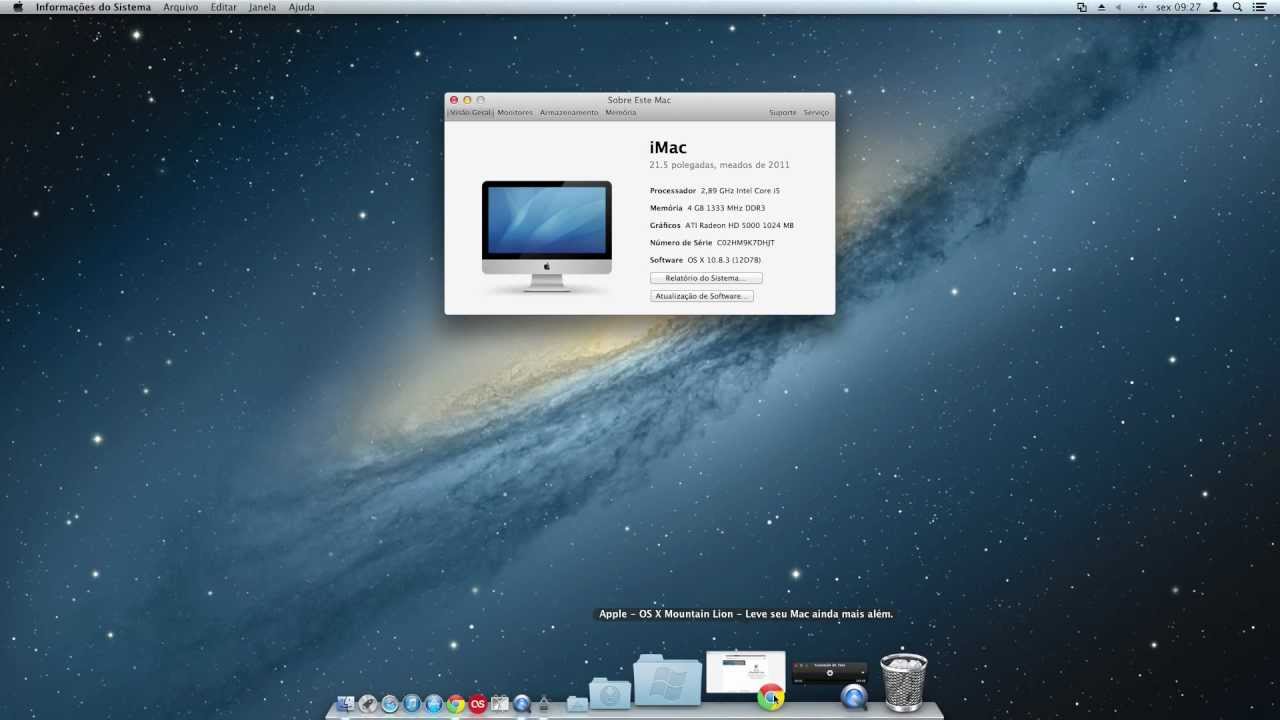Image resolution: width=1280 pixels, height=720 pixels.
Task: Click 'ATI Radeon HD 5000 1024 MB' value
Action: (739, 225)
